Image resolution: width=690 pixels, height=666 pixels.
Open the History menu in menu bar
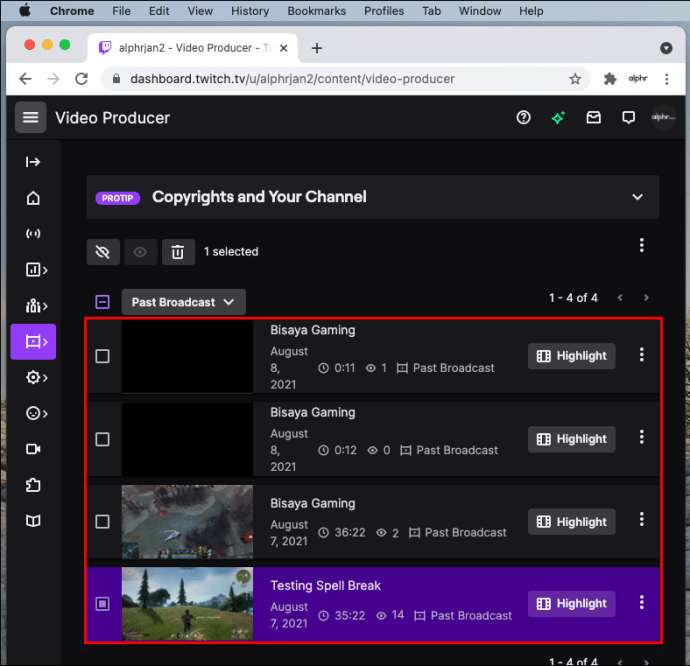tap(250, 11)
